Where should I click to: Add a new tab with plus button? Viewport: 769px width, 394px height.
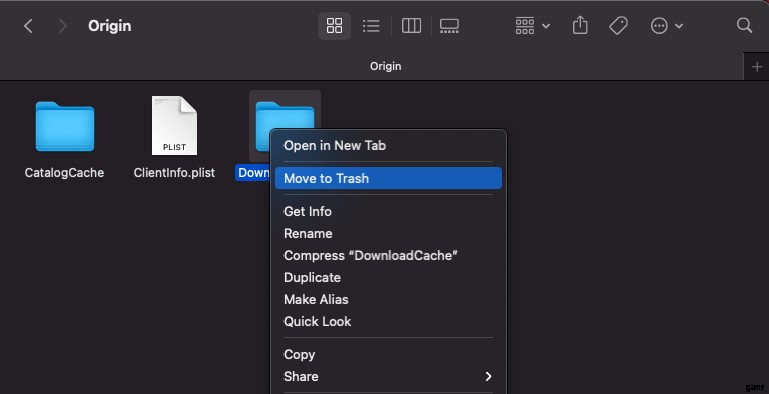point(757,67)
